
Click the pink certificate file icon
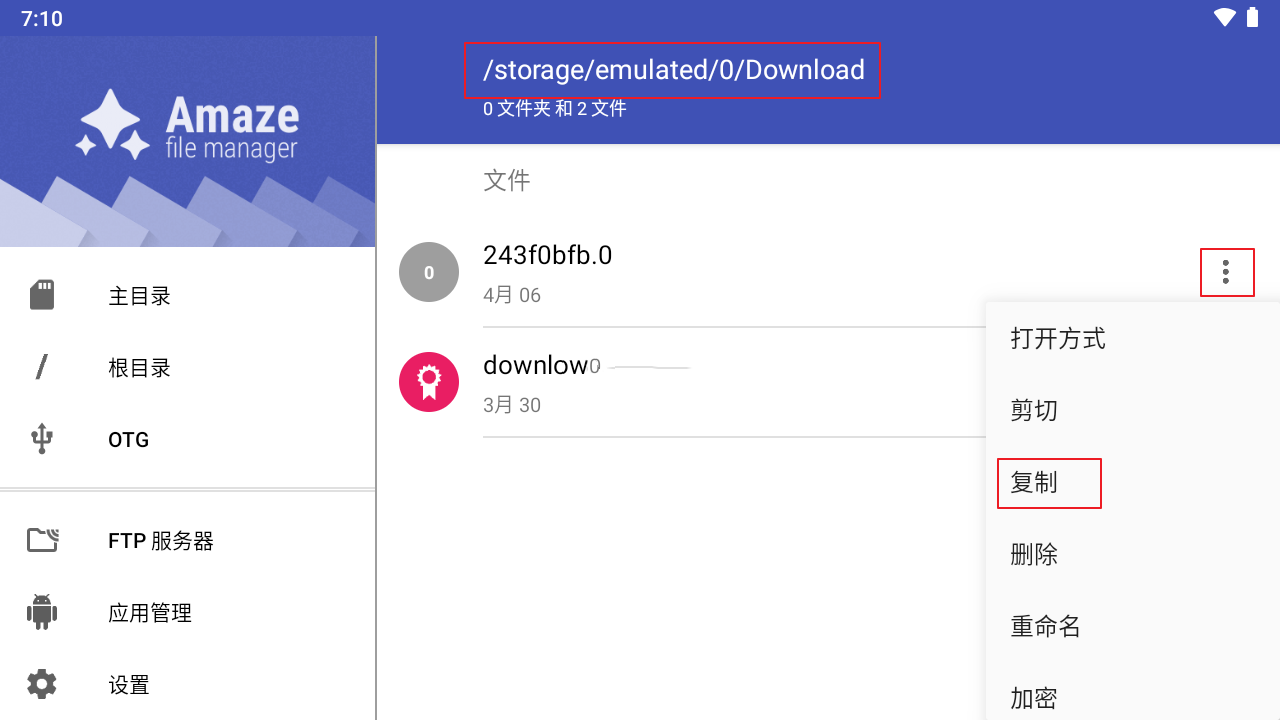[429, 382]
